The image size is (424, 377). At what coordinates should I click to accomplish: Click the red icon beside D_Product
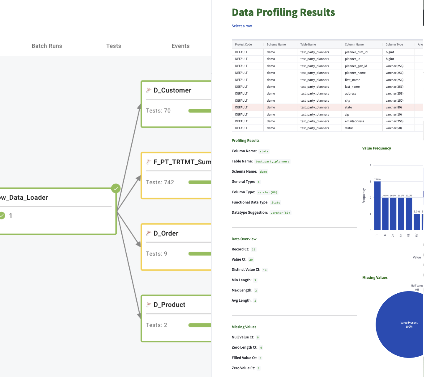pos(148,304)
